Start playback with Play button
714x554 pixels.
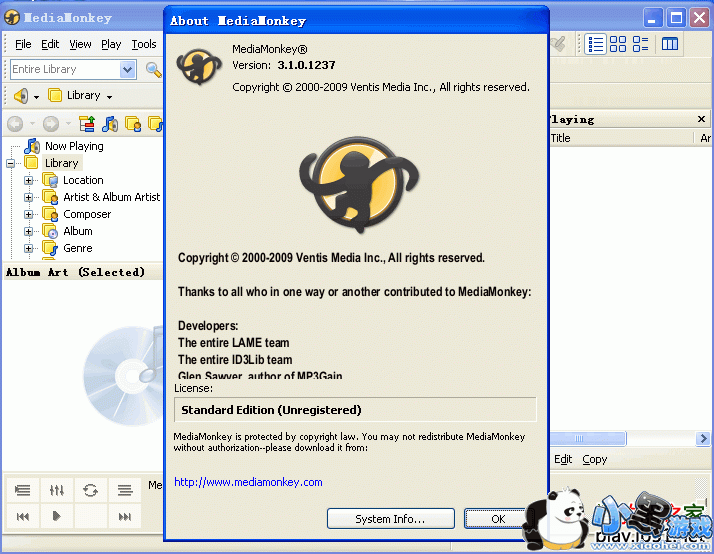pos(56,516)
